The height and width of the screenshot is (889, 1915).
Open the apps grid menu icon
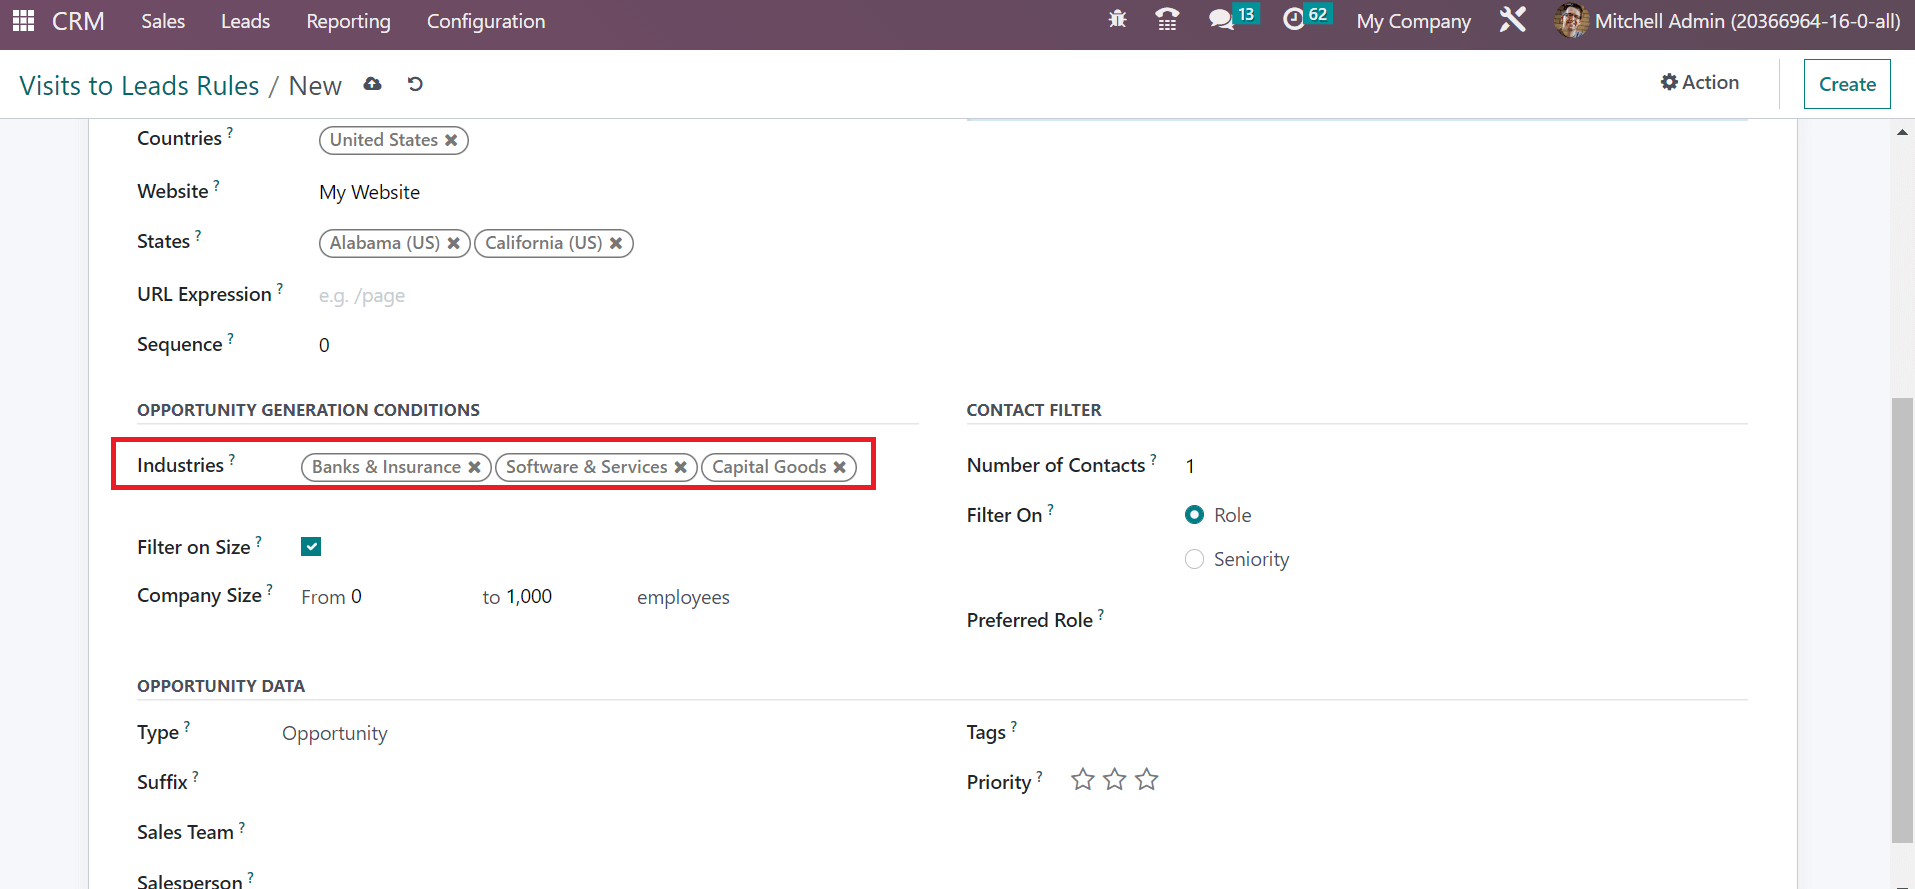tap(23, 20)
